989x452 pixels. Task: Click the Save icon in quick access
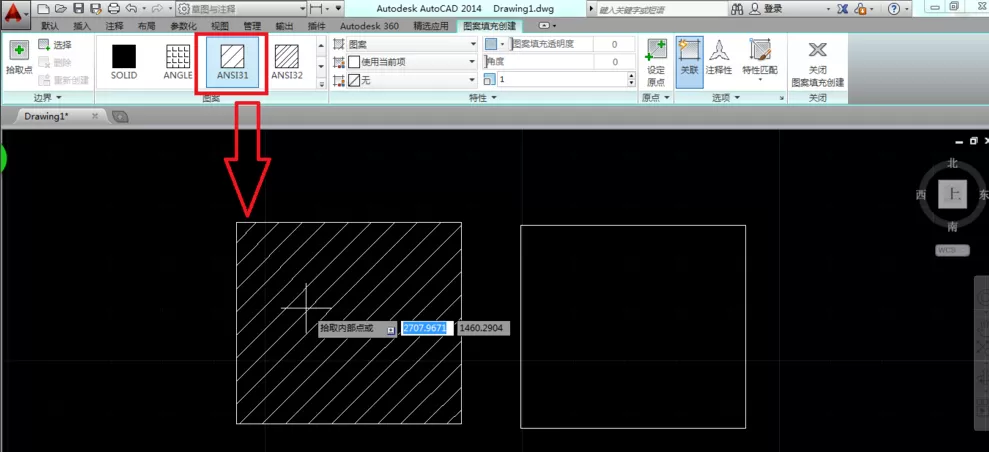coord(78,9)
